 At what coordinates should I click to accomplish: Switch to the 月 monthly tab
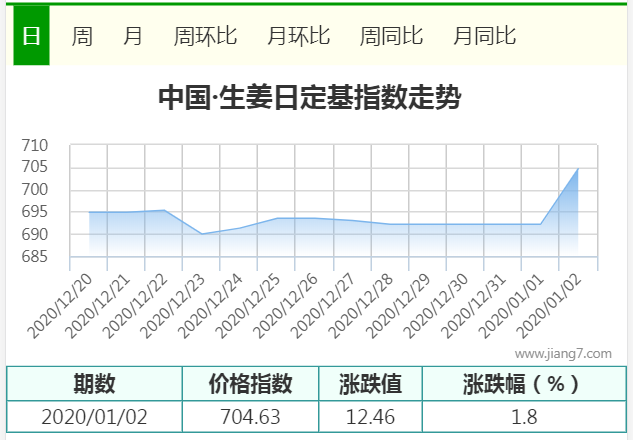[132, 36]
